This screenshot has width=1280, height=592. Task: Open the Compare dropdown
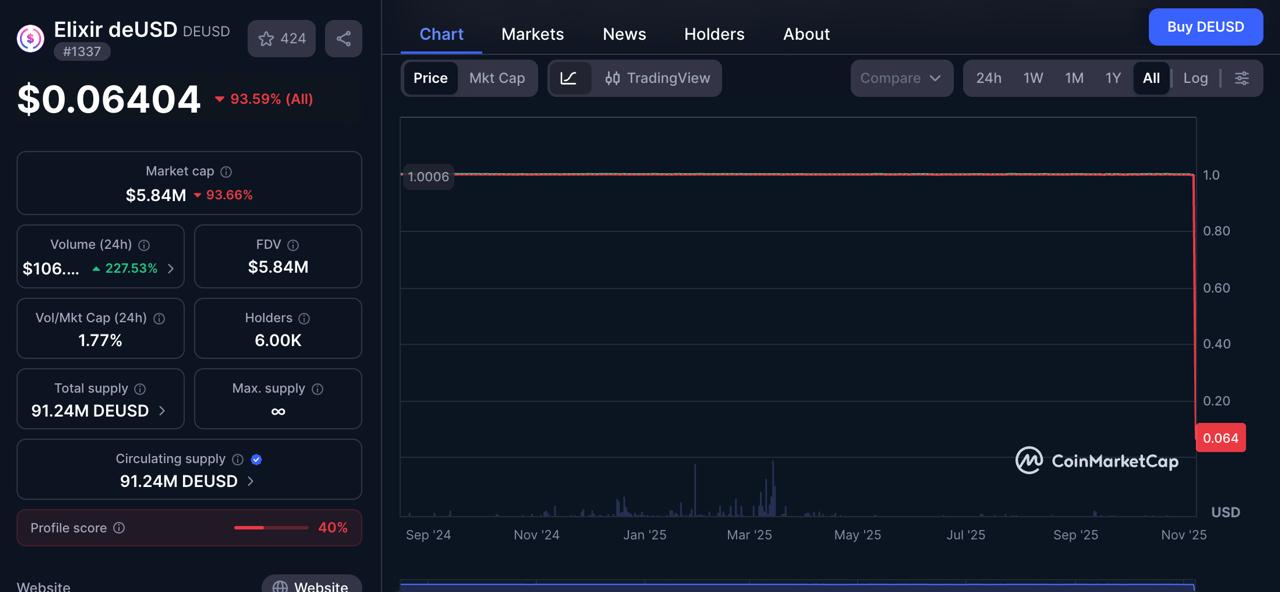900,78
